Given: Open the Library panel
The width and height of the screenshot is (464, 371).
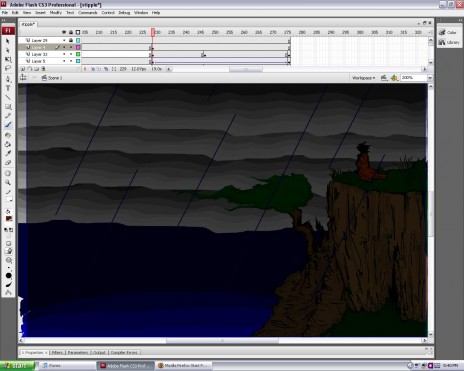Looking at the screenshot, I should tap(449, 42).
